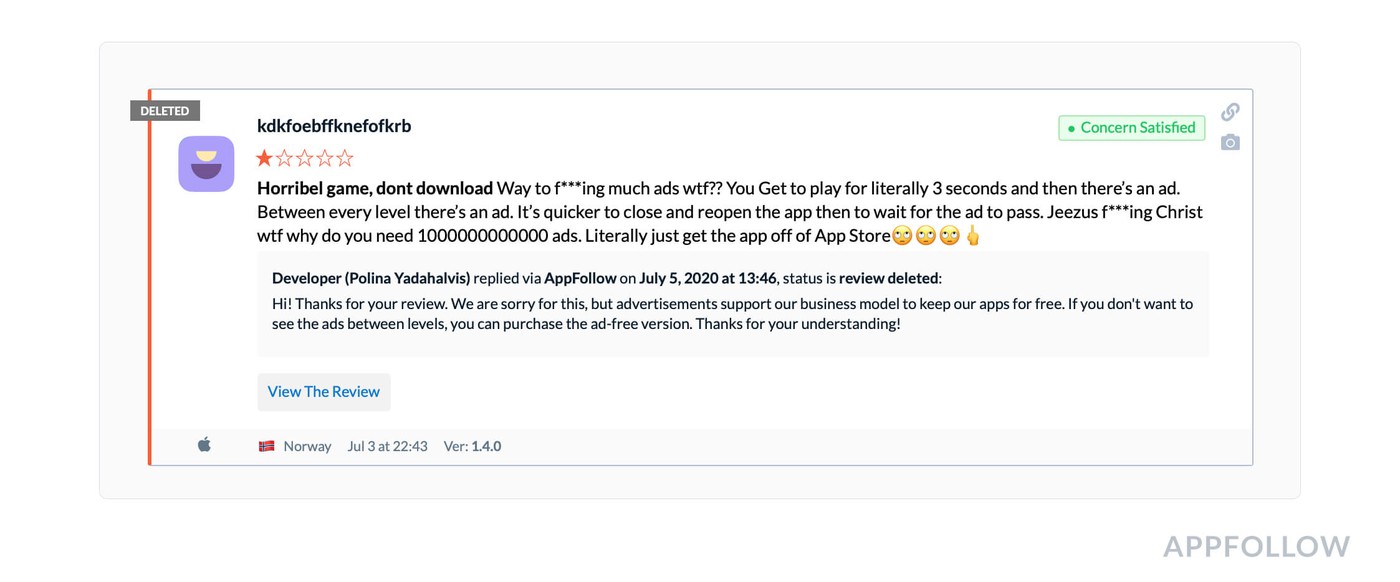Click AppFollow in the reply header

[580, 278]
